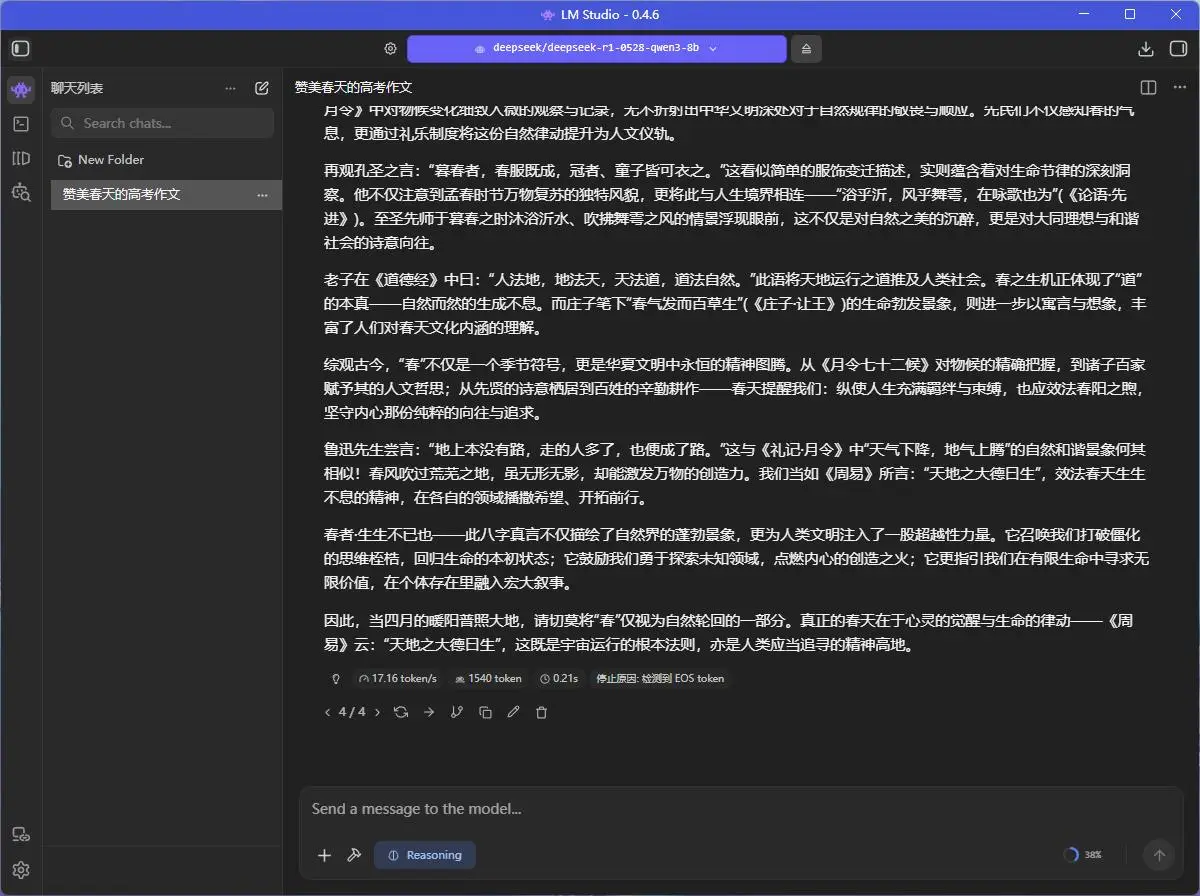Copy the assistant's response via copy icon
Image resolution: width=1200 pixels, height=896 pixels.
click(x=485, y=711)
